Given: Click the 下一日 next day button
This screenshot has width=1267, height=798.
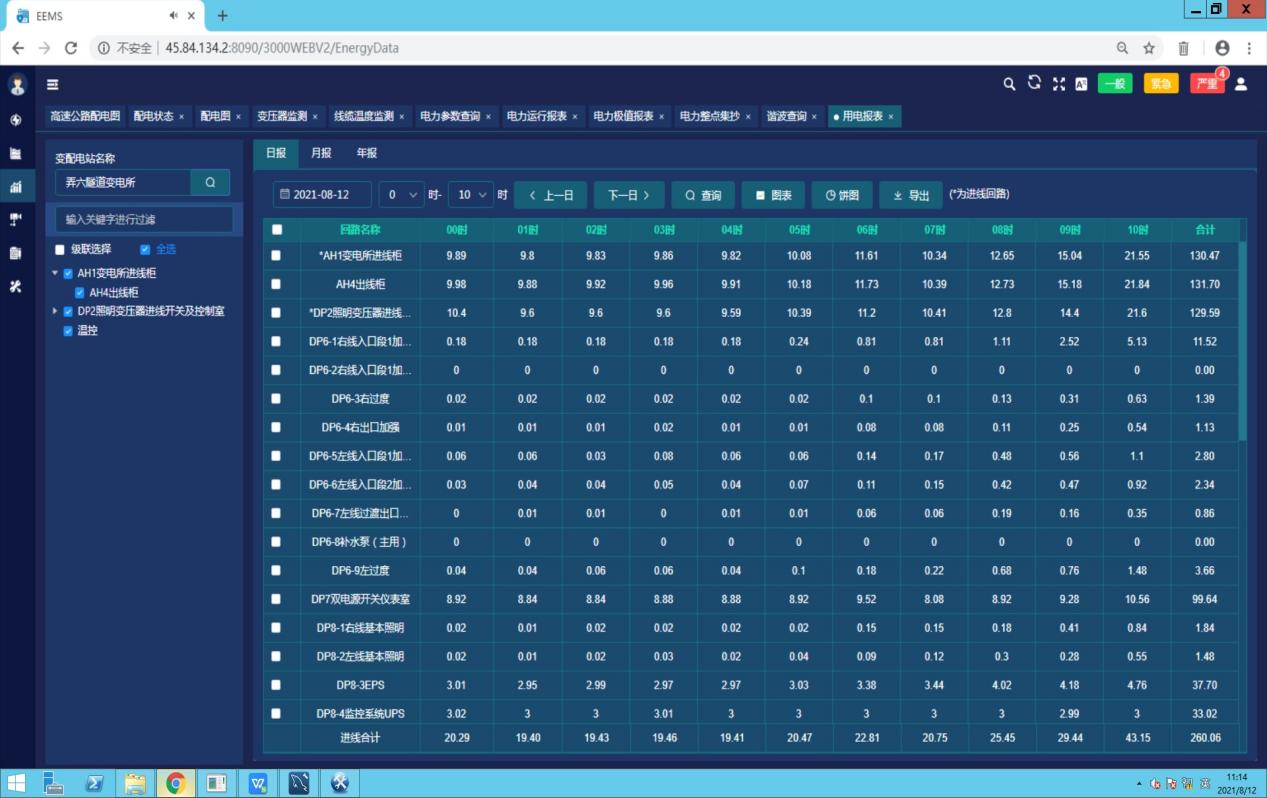Looking at the screenshot, I should 629,195.
